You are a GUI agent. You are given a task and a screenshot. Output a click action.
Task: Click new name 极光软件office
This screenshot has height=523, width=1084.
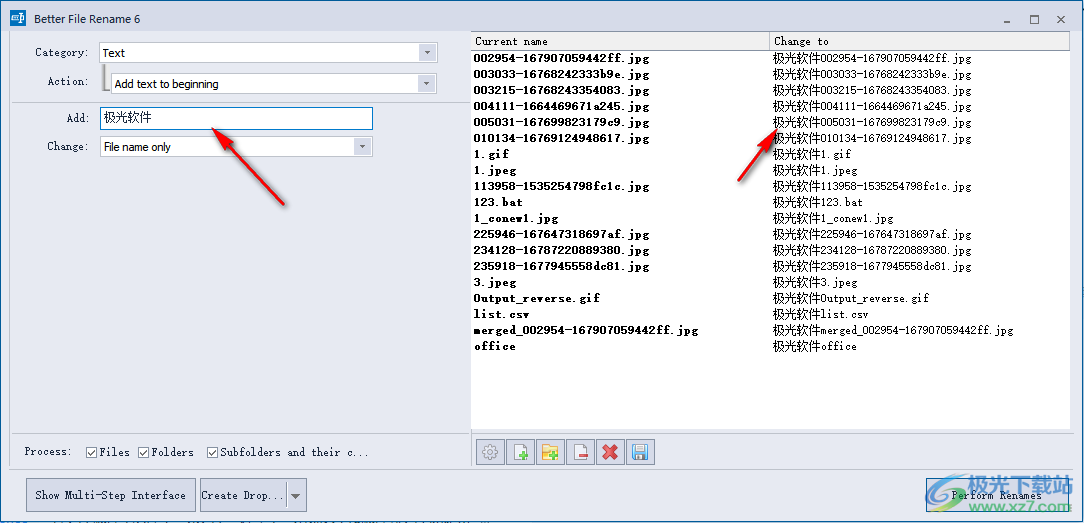(x=815, y=346)
